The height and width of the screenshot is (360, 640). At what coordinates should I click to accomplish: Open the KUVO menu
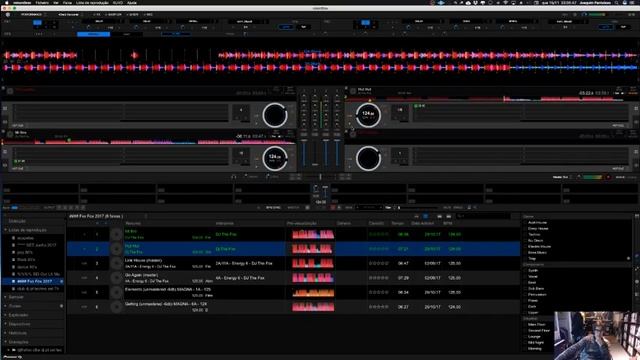click(x=118, y=2)
